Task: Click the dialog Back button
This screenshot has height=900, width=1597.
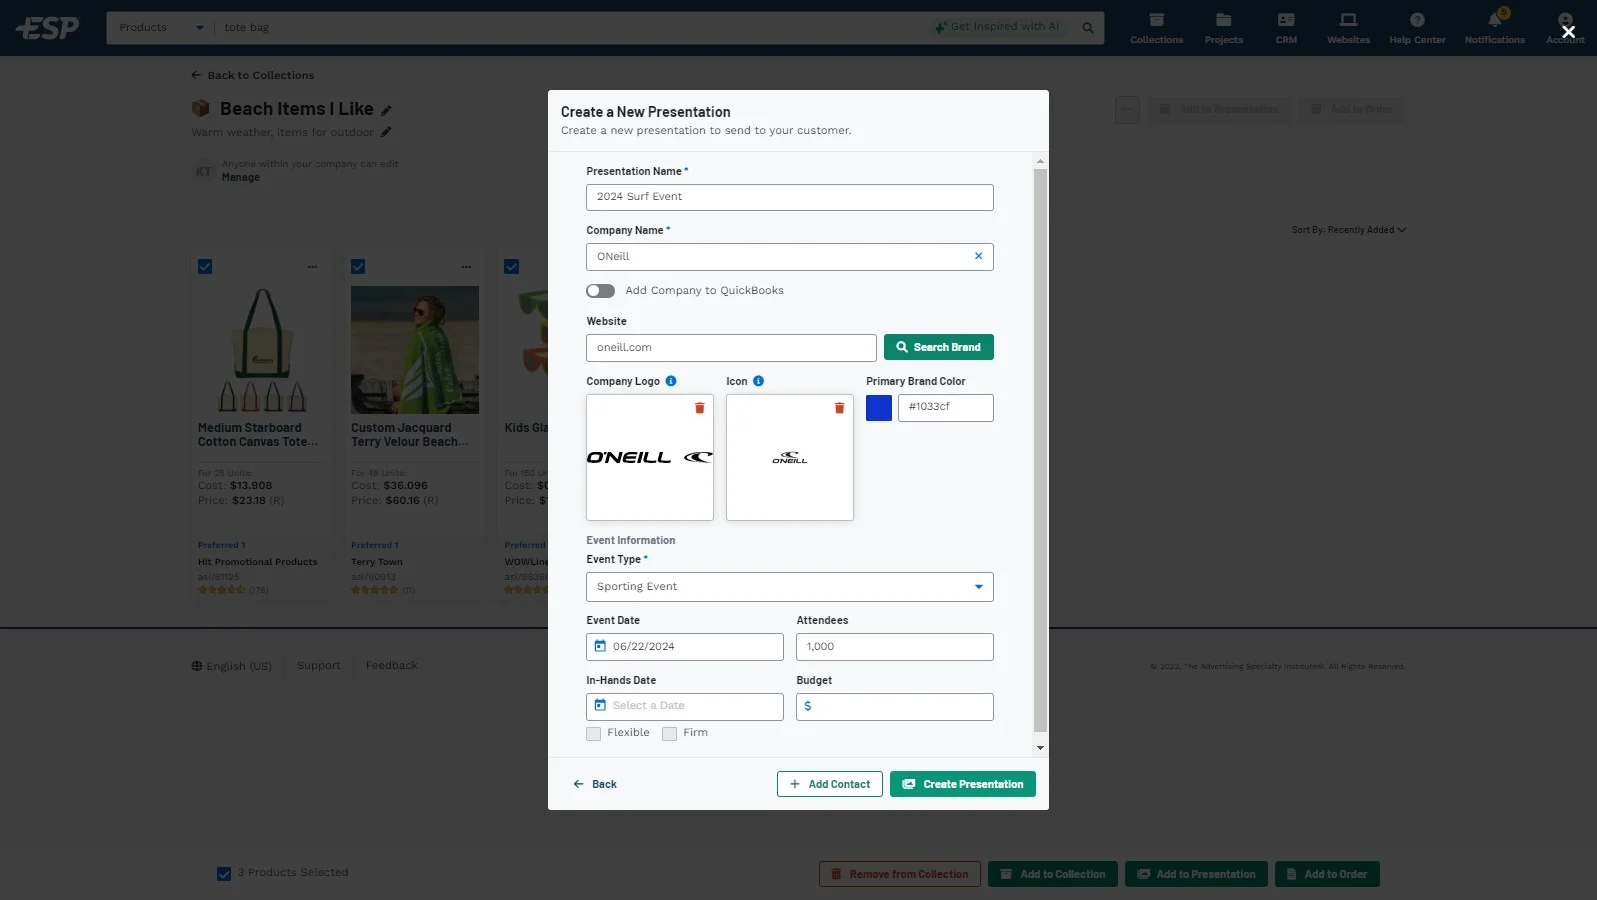Action: pyautogui.click(x=595, y=784)
